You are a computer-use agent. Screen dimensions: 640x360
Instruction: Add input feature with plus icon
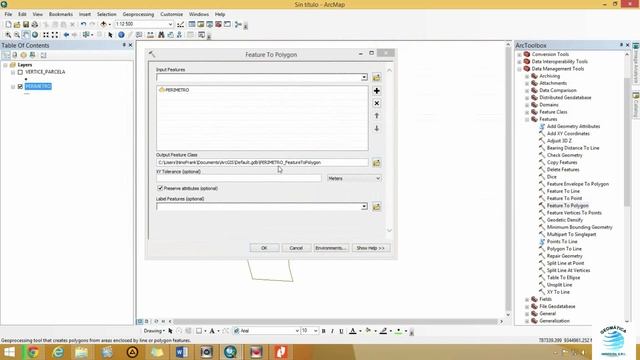[377, 91]
